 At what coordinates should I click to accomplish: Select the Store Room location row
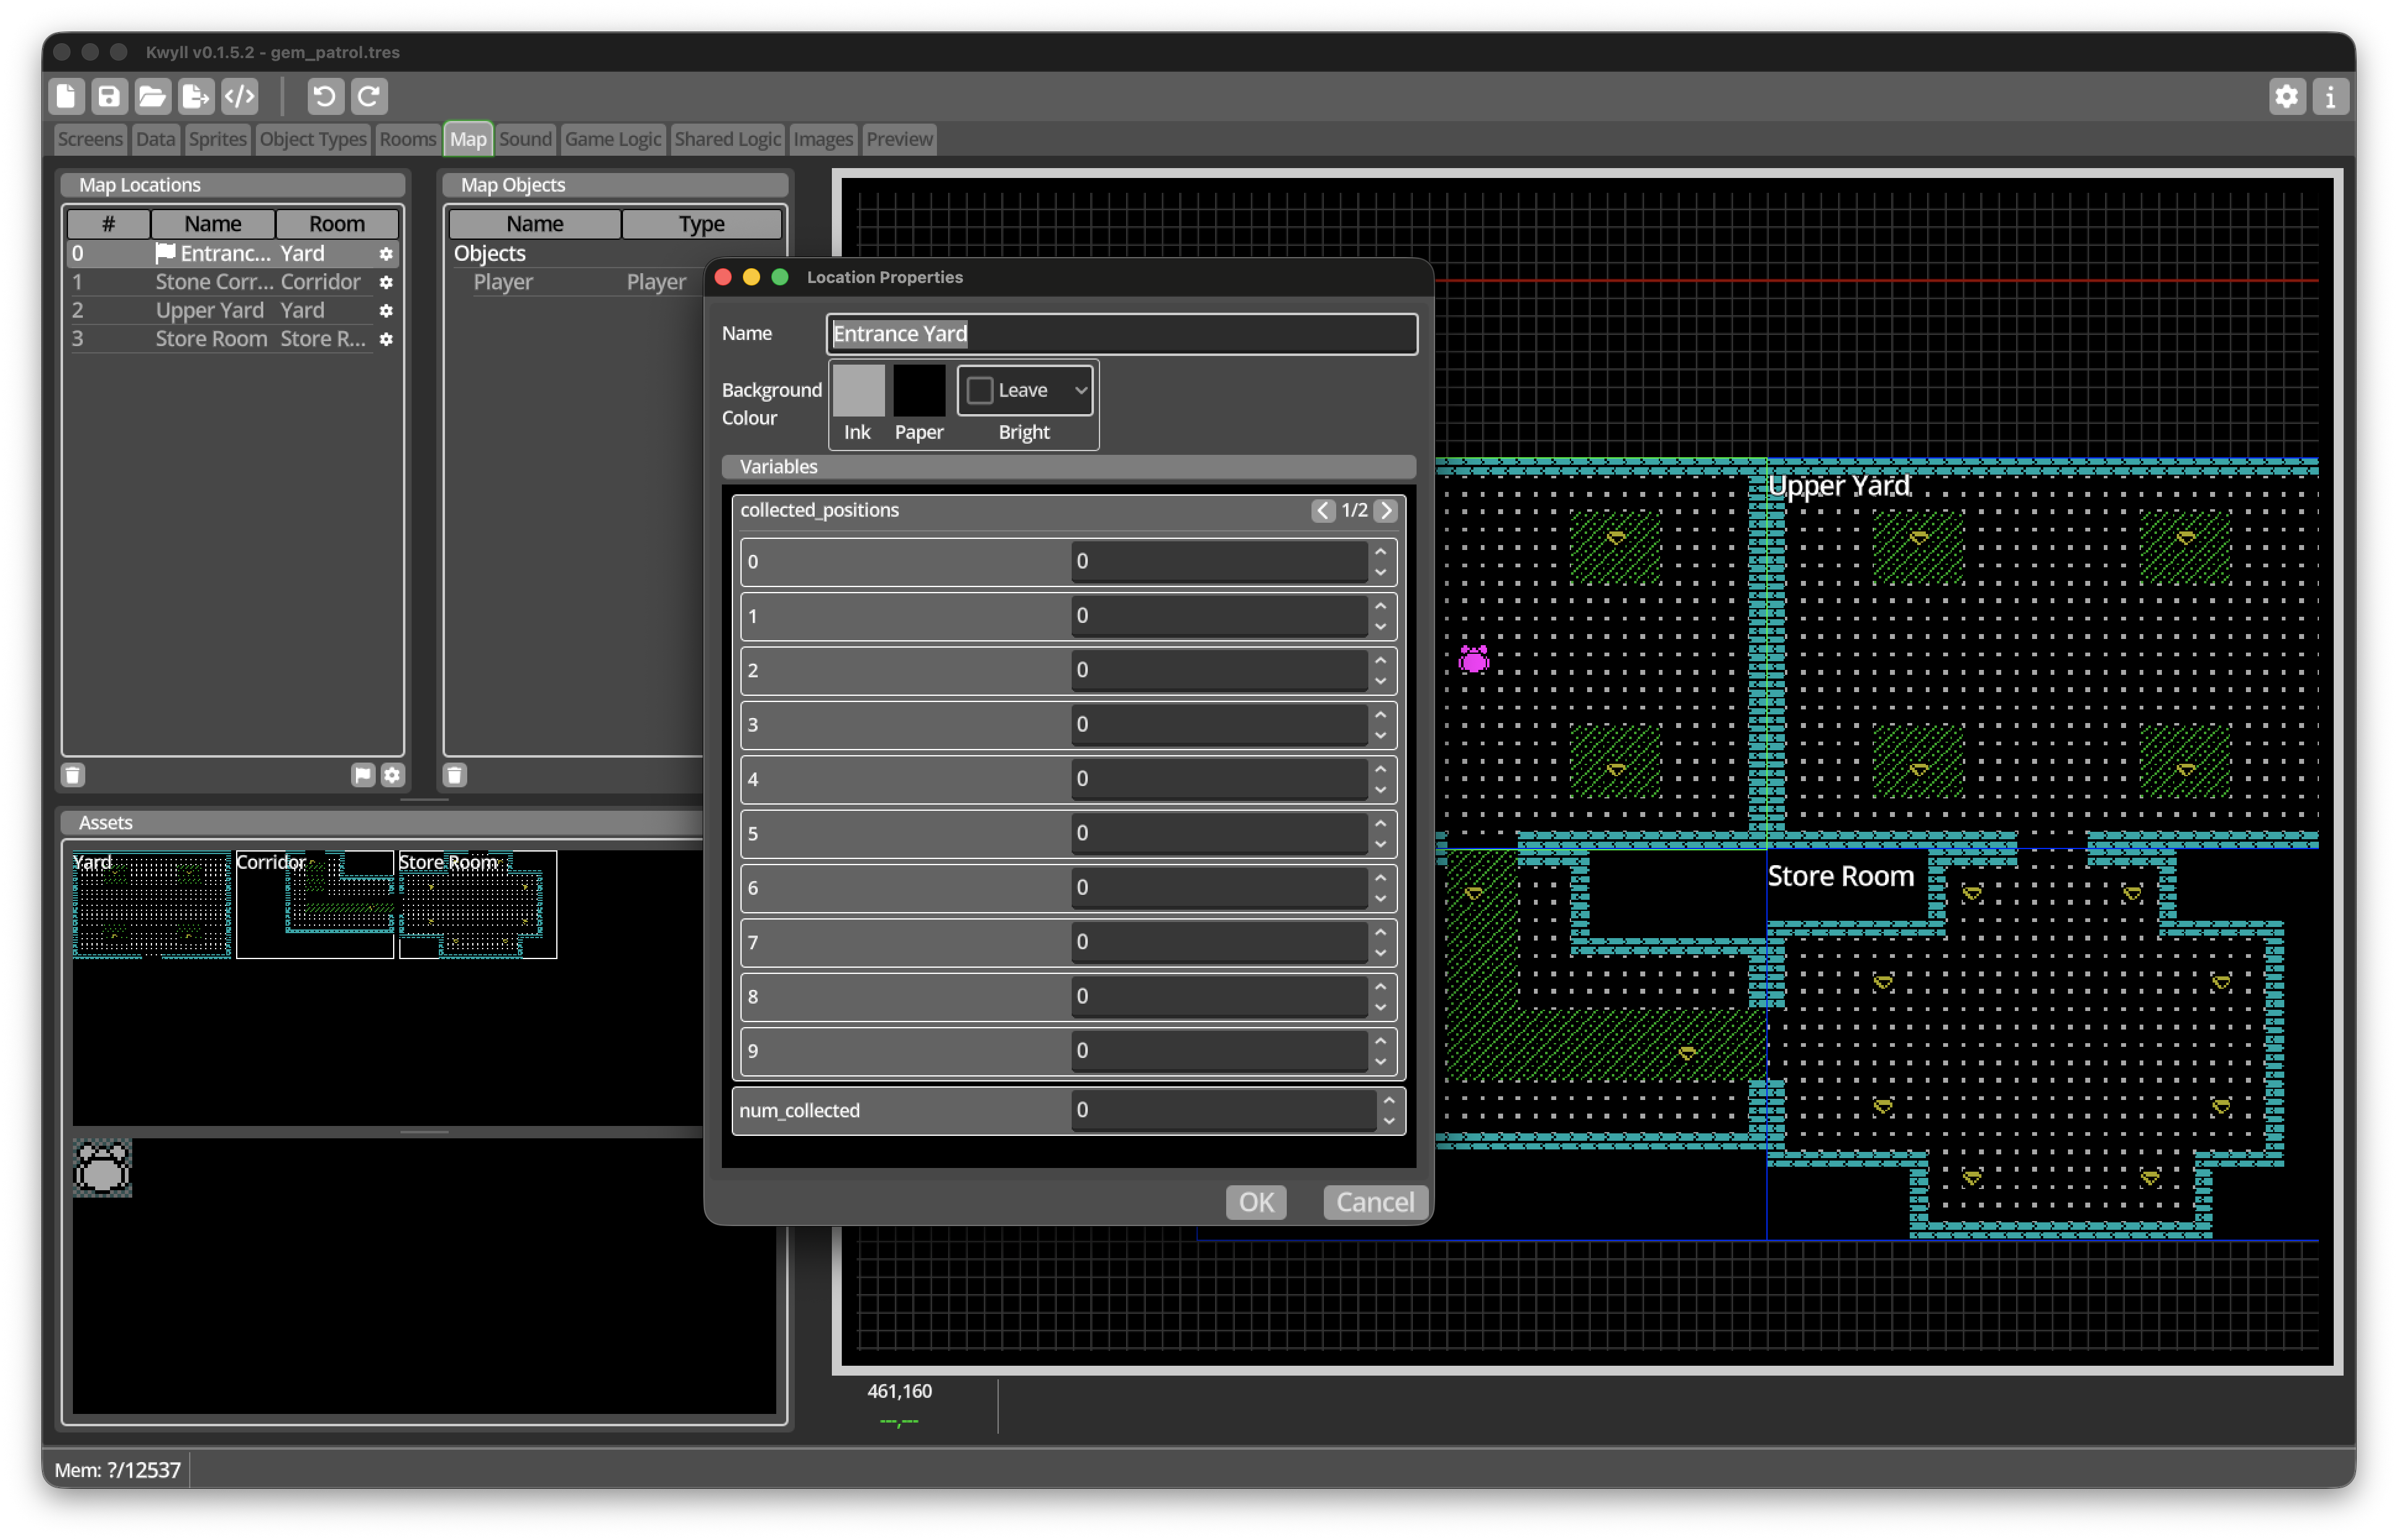(x=234, y=339)
